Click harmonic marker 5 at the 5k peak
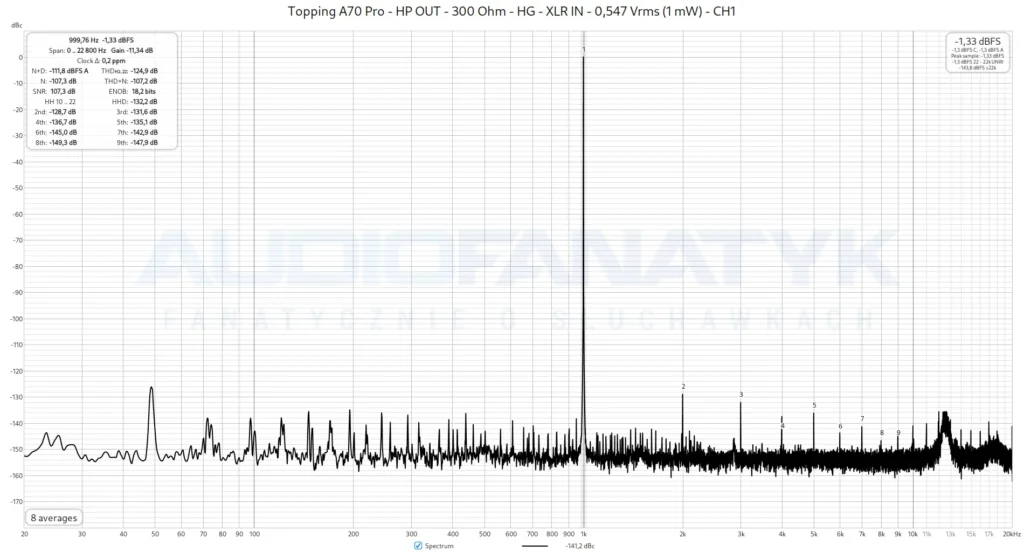The height and width of the screenshot is (552, 1024). click(x=814, y=405)
